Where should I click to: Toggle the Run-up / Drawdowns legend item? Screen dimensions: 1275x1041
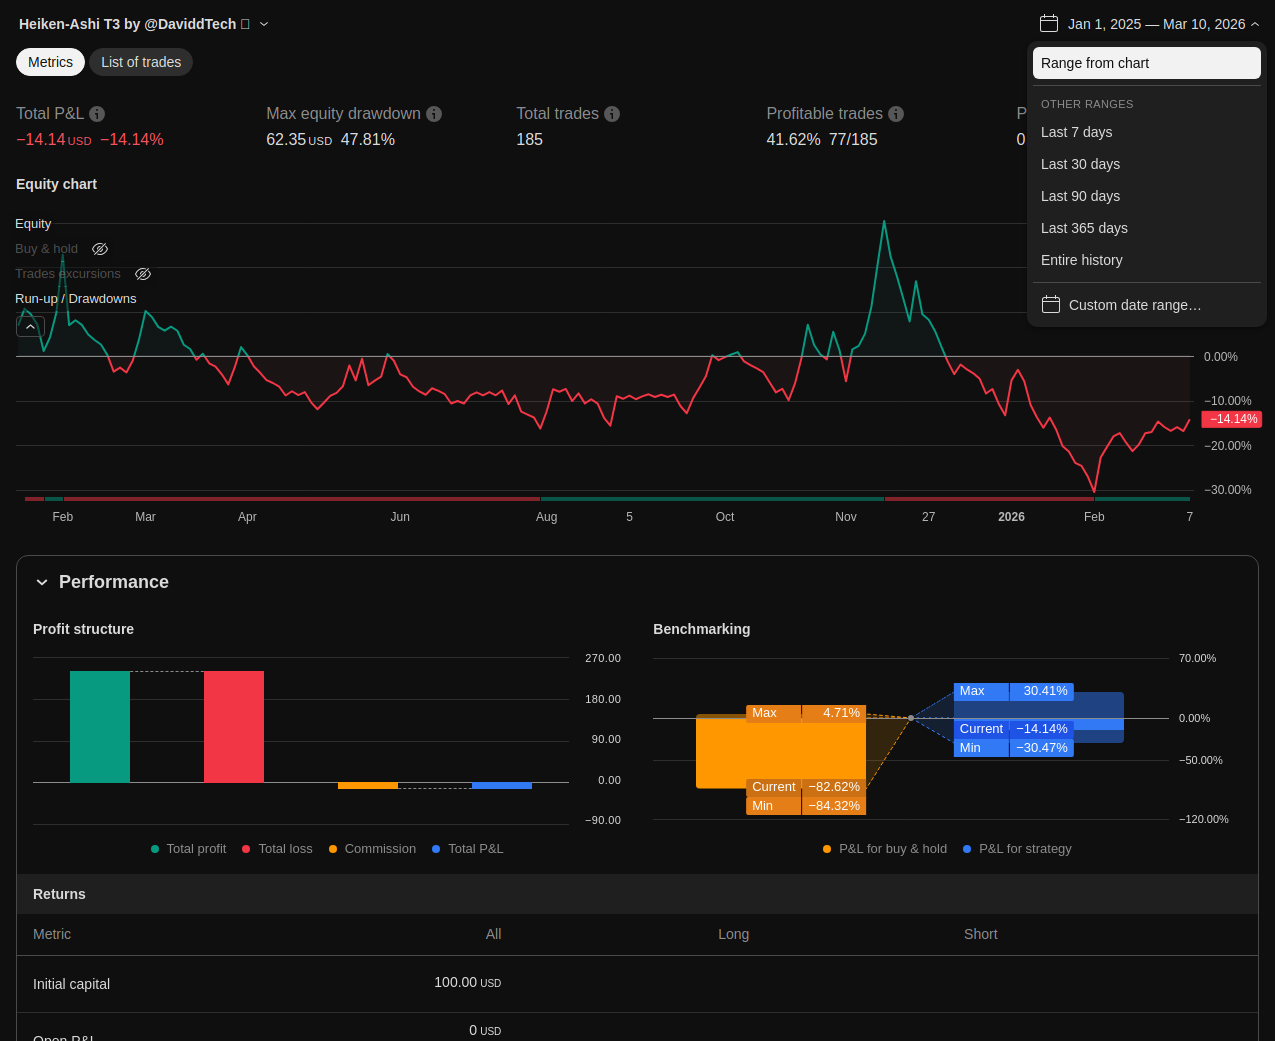(x=75, y=299)
